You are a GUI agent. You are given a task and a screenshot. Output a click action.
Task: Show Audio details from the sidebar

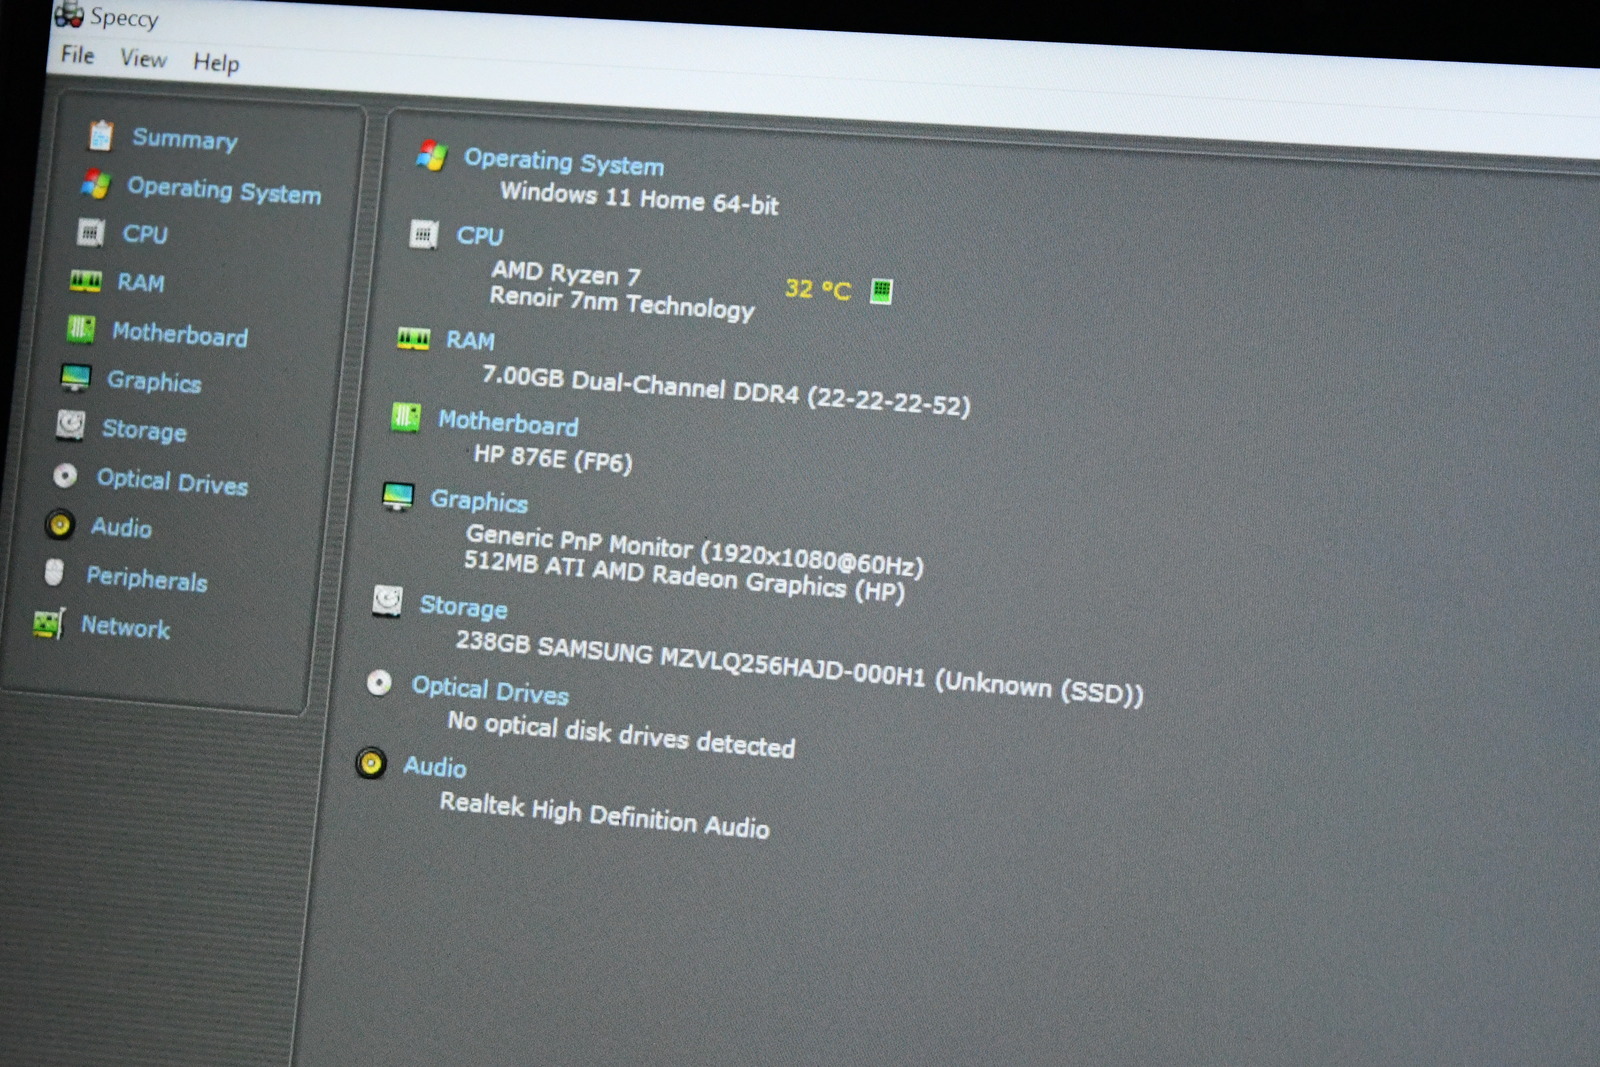coord(121,527)
